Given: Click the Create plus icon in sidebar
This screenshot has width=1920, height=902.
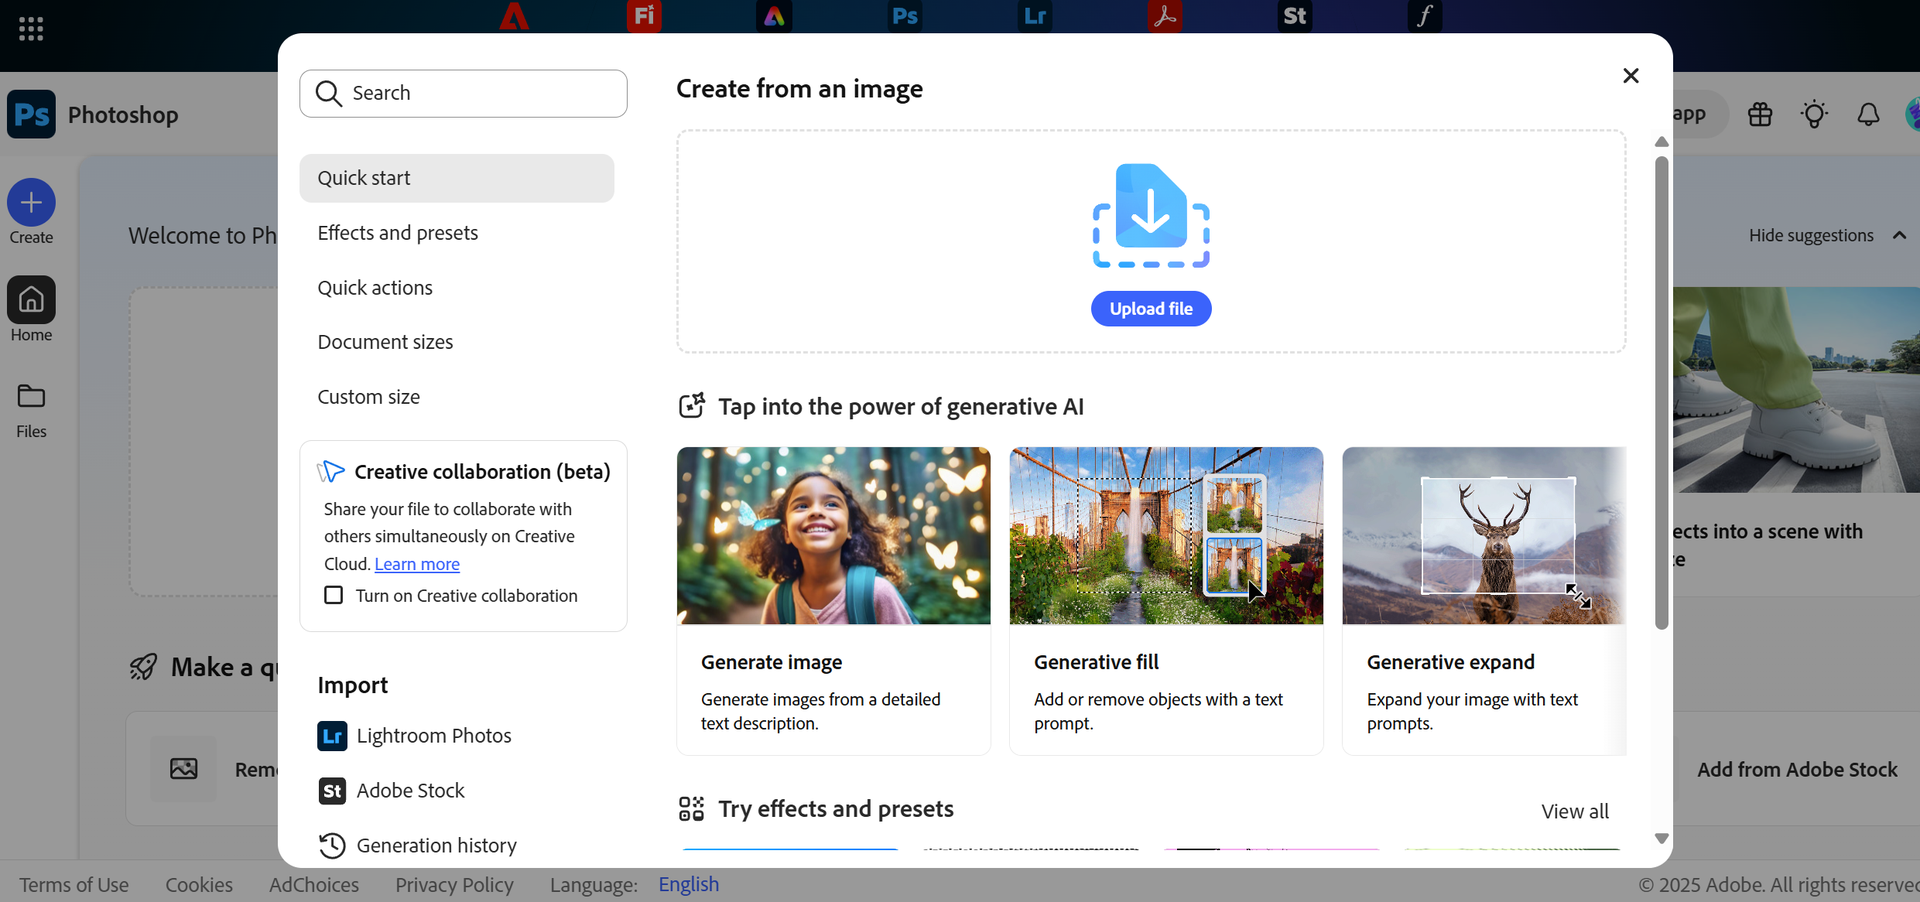Looking at the screenshot, I should pos(31,203).
